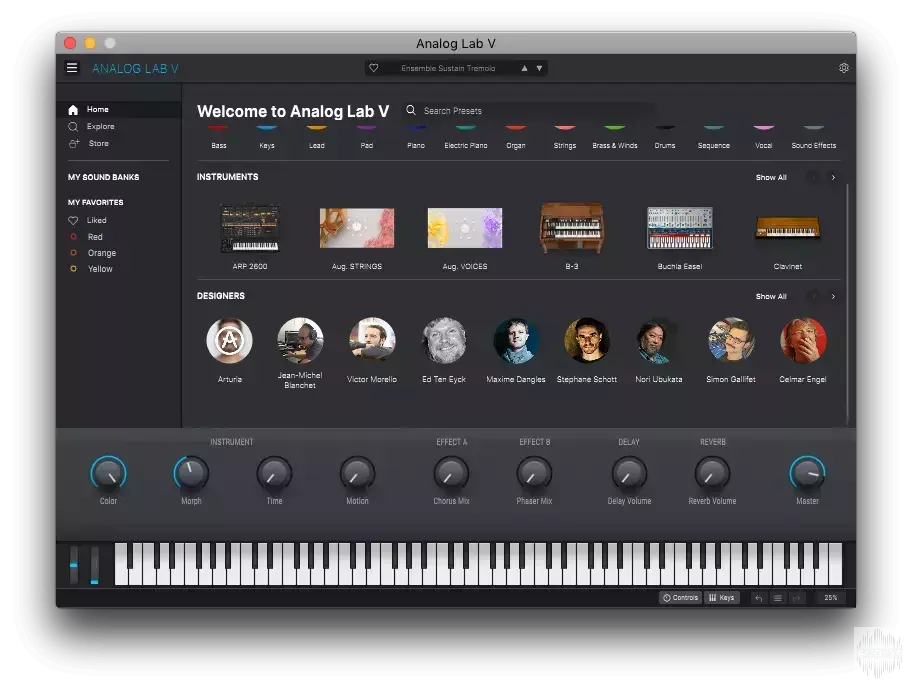The width and height of the screenshot is (912, 688).
Task: Select the Clavinet instrument
Action: (x=788, y=236)
